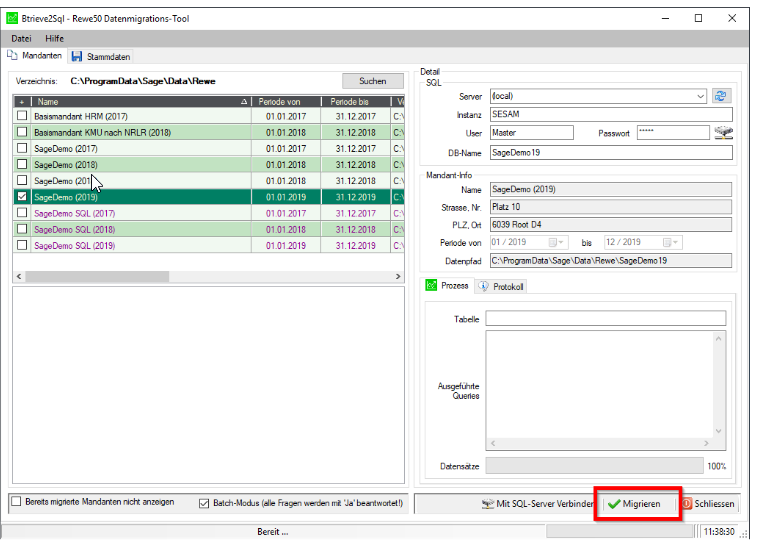Click '31.12.2019' in SageDemo SQL (2019) row
Screen dimensions: 760x558
[356, 245]
